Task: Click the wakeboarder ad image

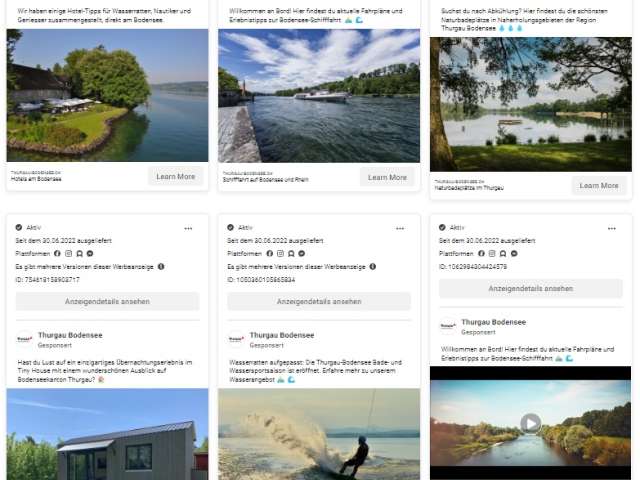Action: tap(319, 434)
